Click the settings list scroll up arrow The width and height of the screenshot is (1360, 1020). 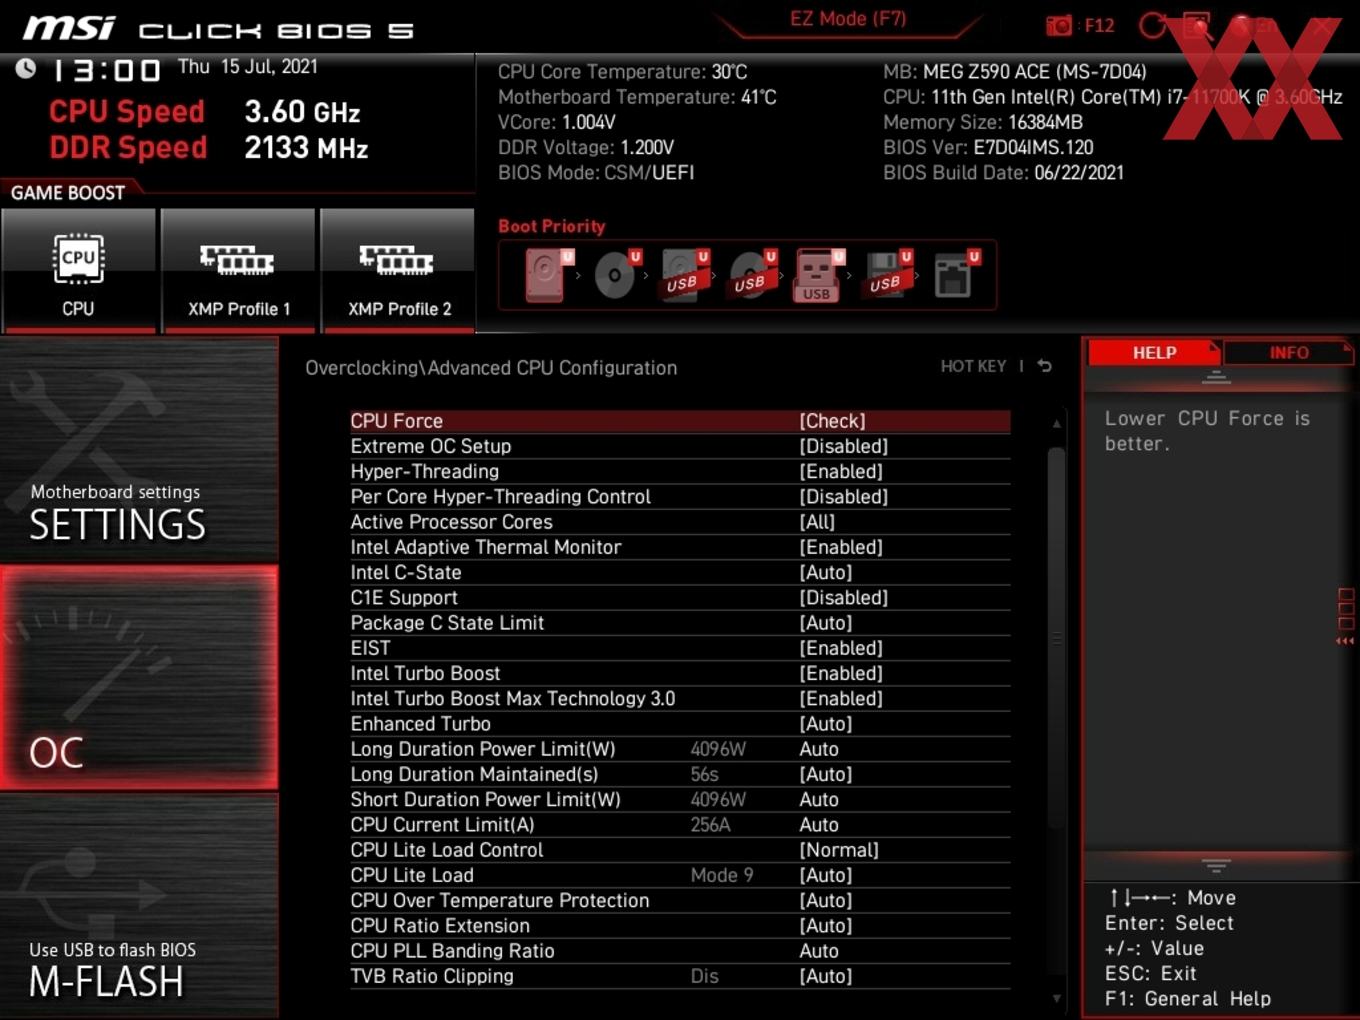[x=1057, y=424]
